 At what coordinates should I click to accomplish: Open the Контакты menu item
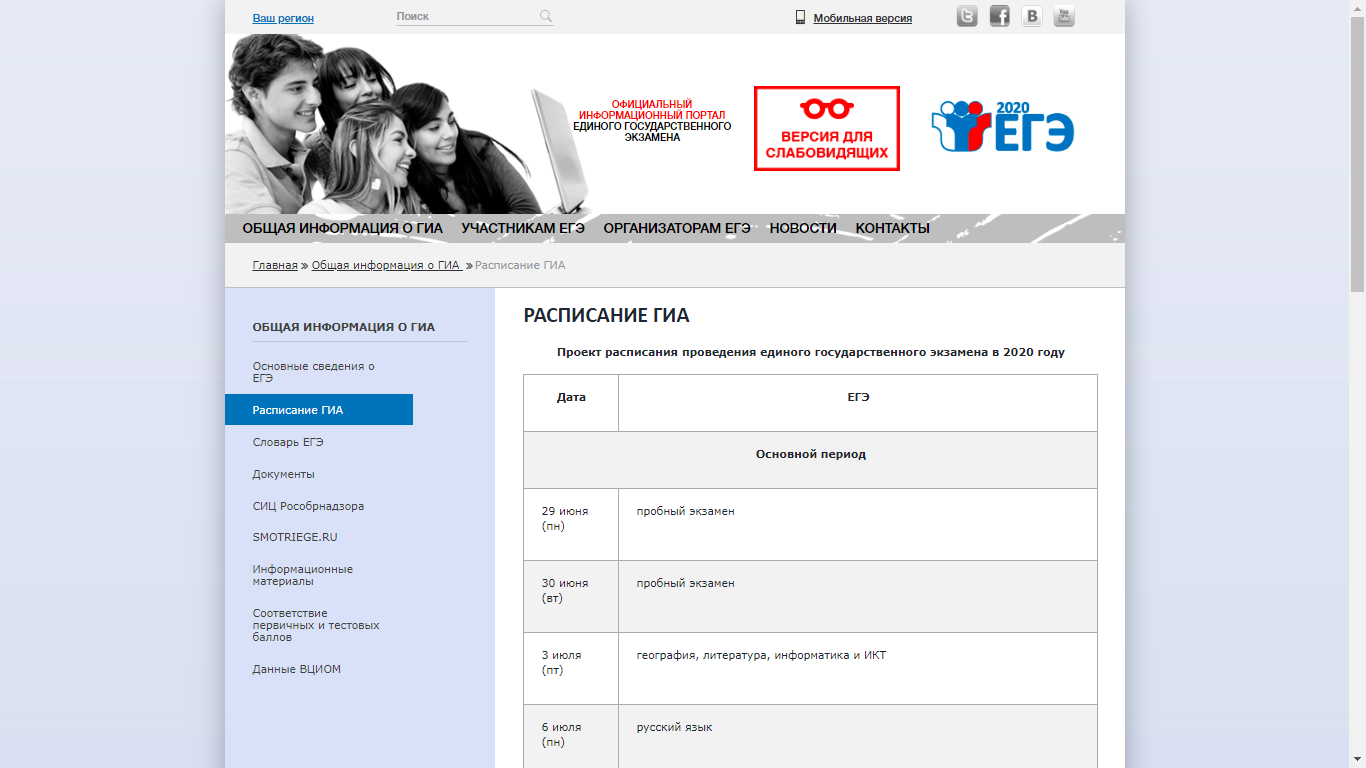point(892,228)
